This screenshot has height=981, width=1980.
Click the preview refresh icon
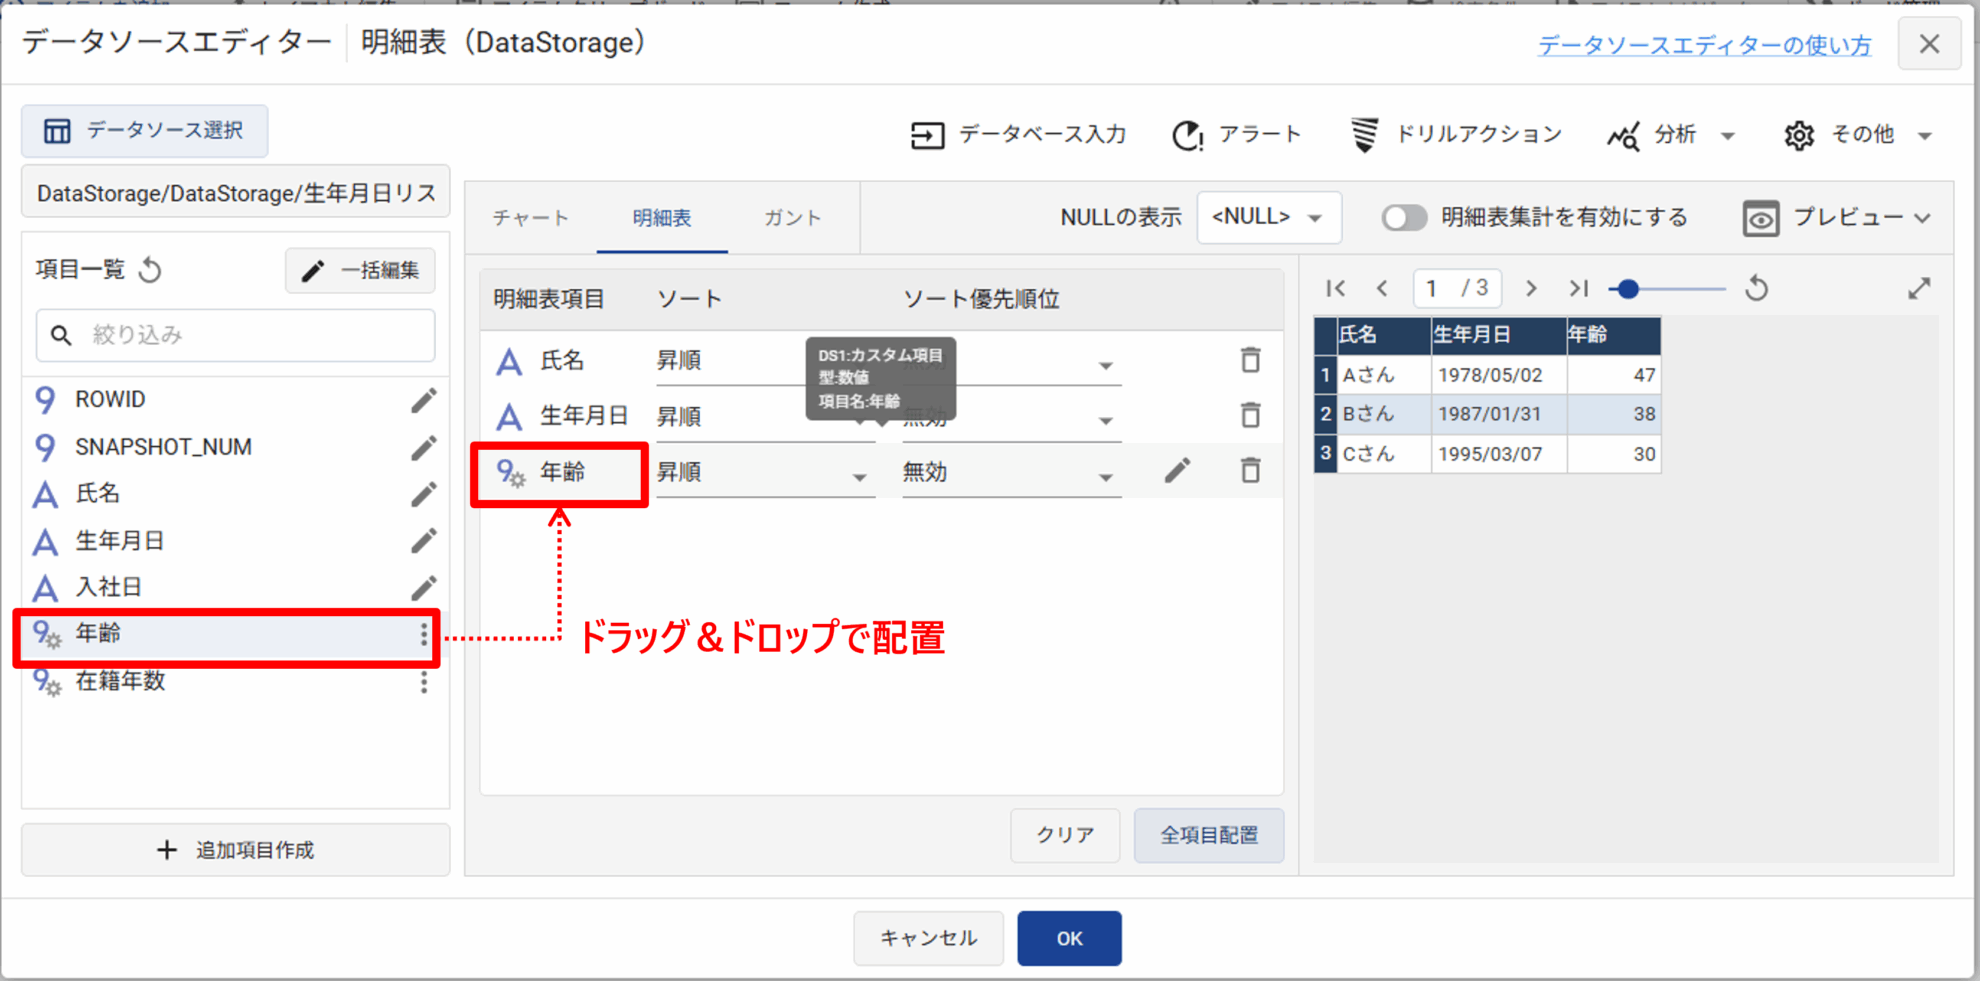1757,289
